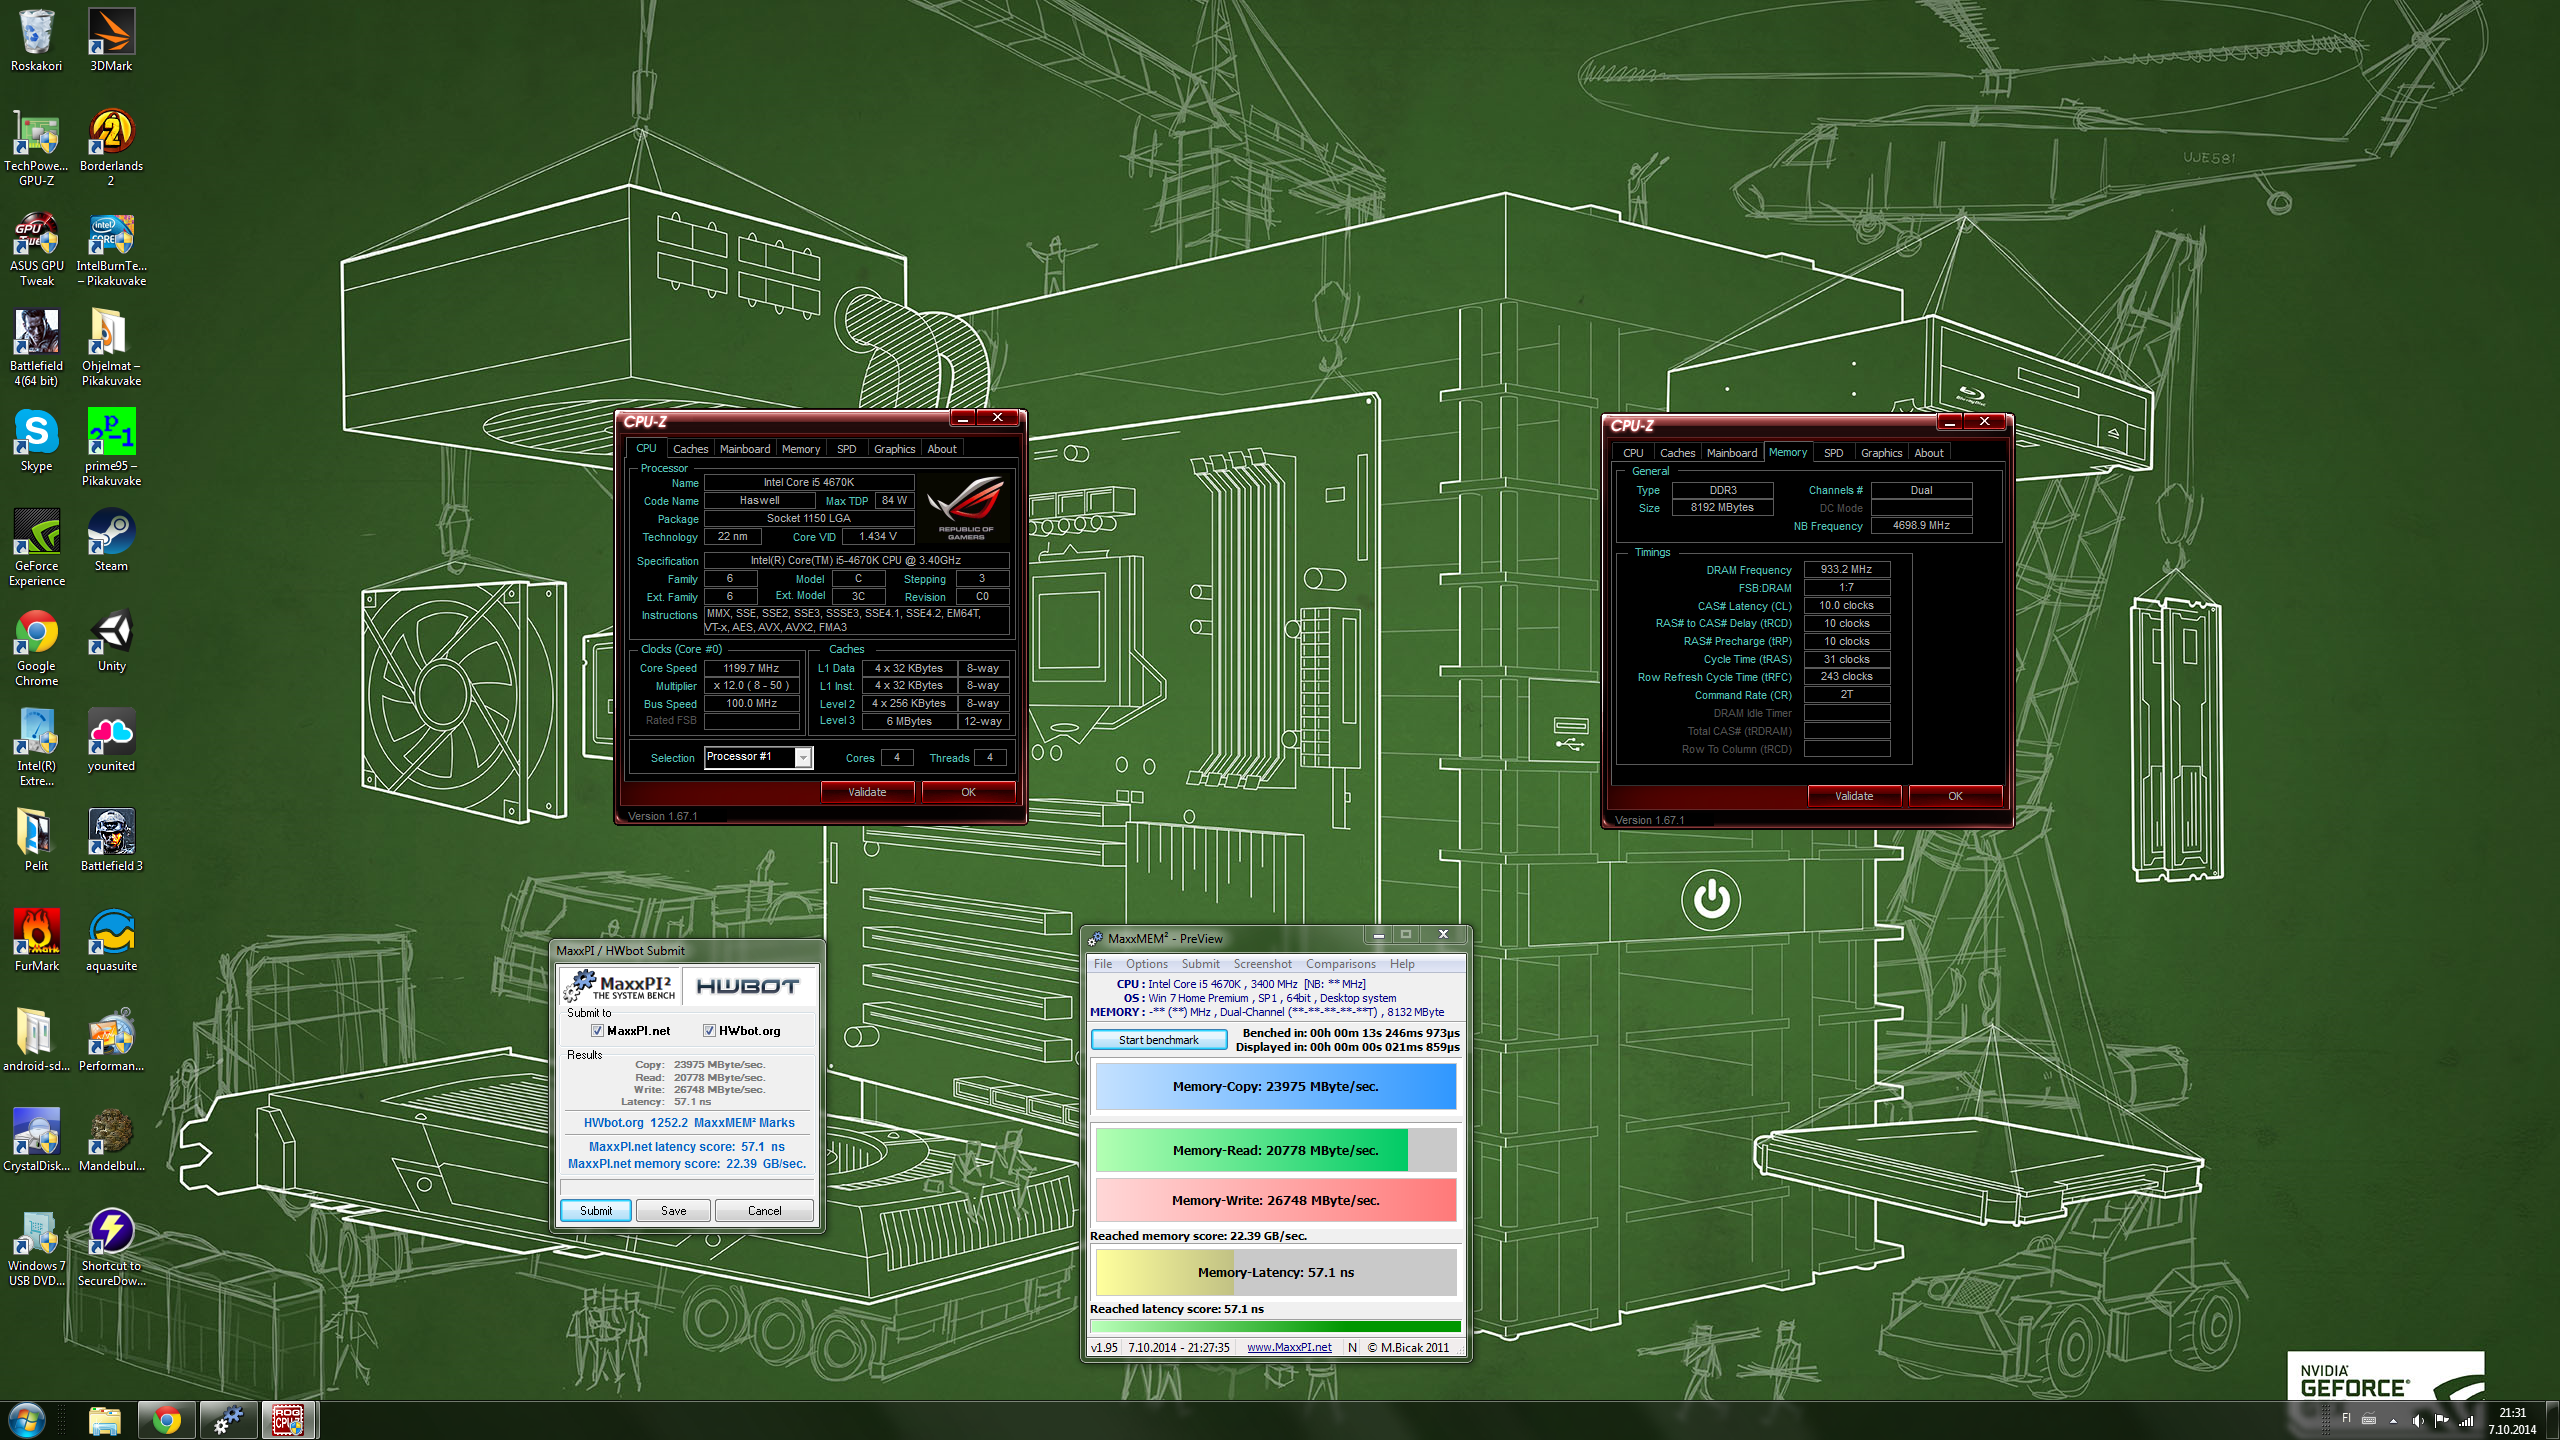Open the TechPowerUp GPU-Z shortcut

click(x=37, y=147)
